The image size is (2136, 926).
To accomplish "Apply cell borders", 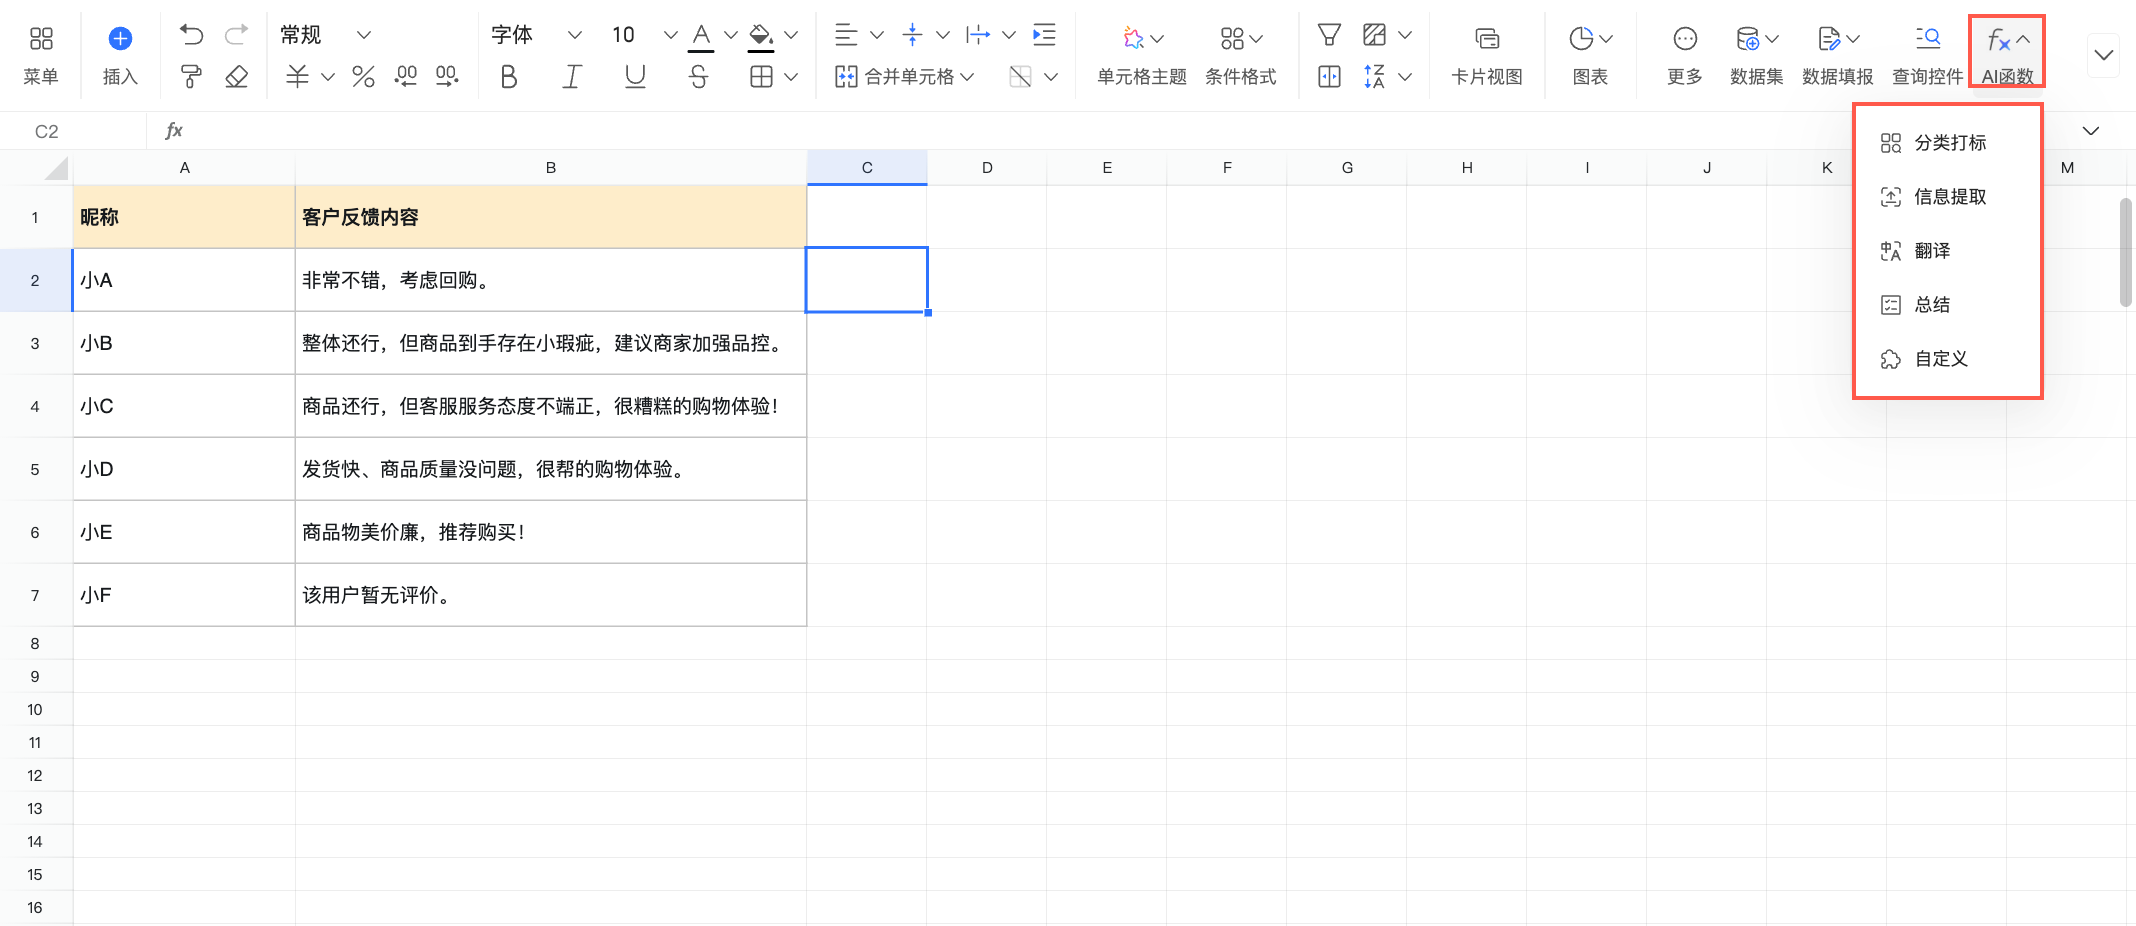I will tap(761, 76).
